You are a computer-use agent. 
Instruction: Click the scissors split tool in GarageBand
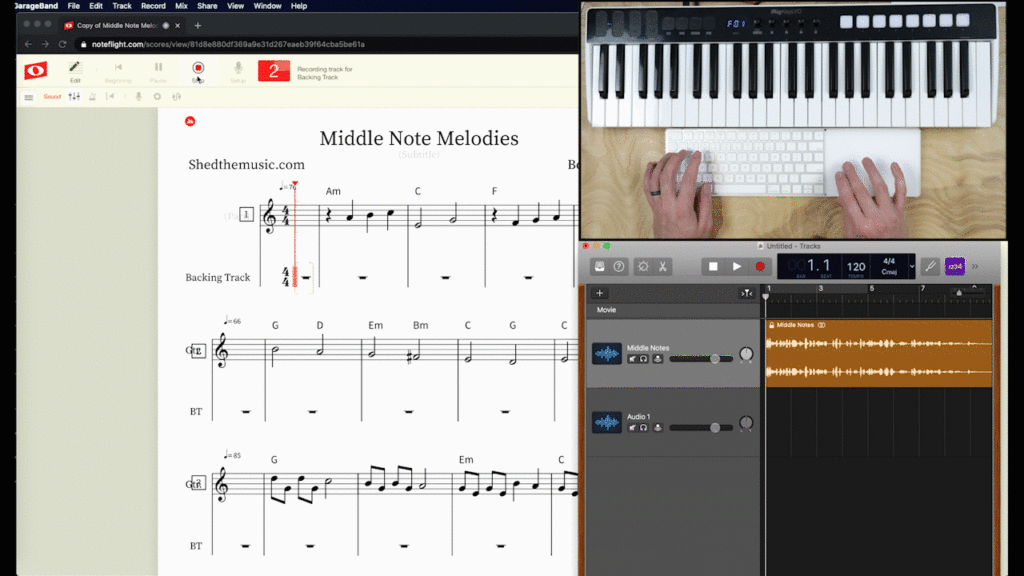[663, 267]
